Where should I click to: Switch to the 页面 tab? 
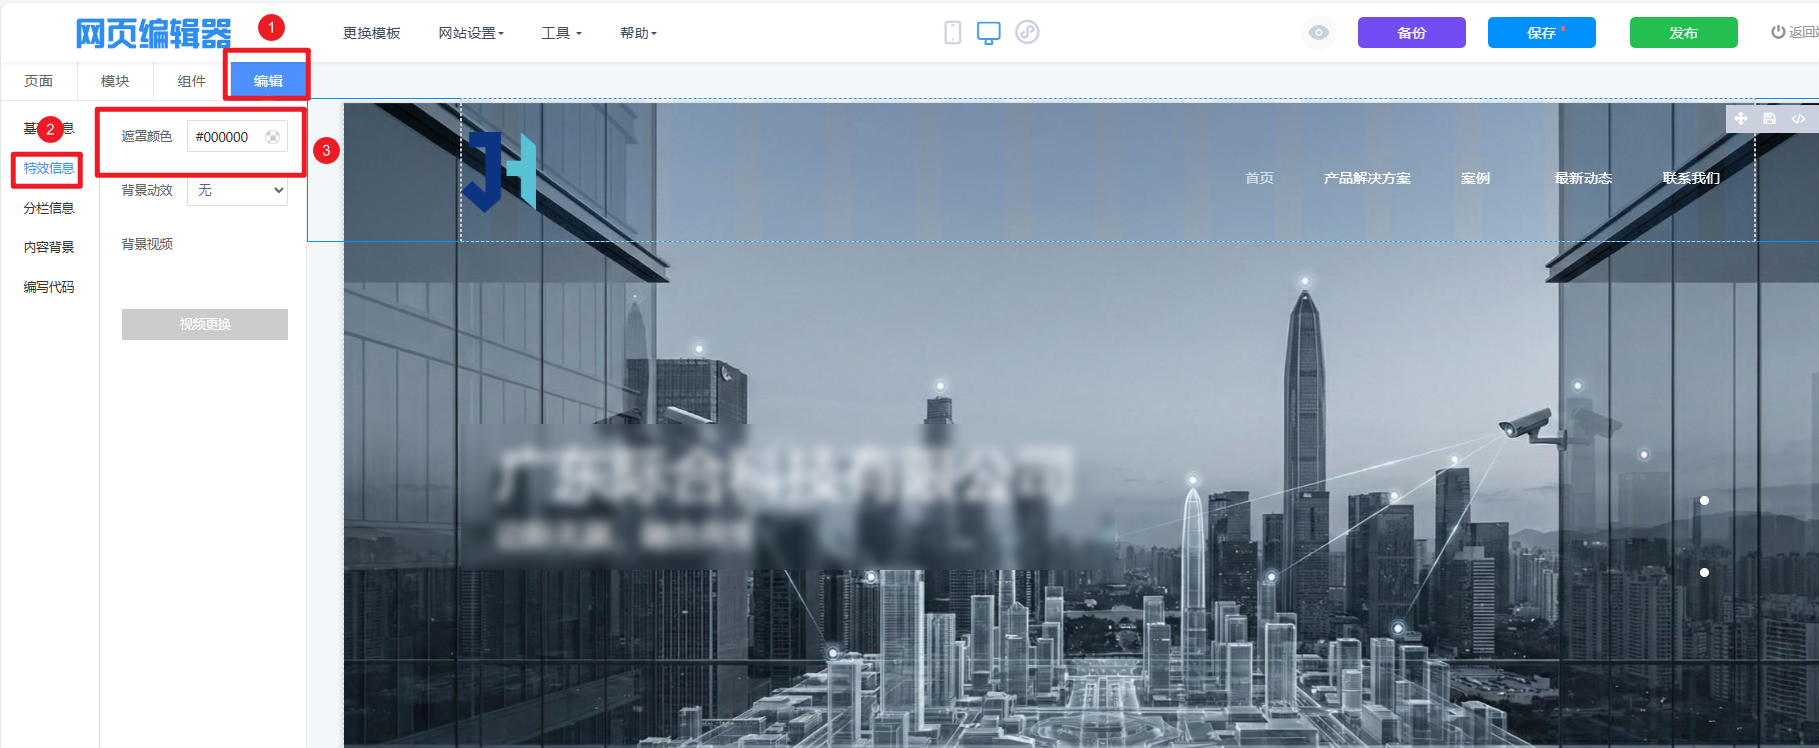39,81
